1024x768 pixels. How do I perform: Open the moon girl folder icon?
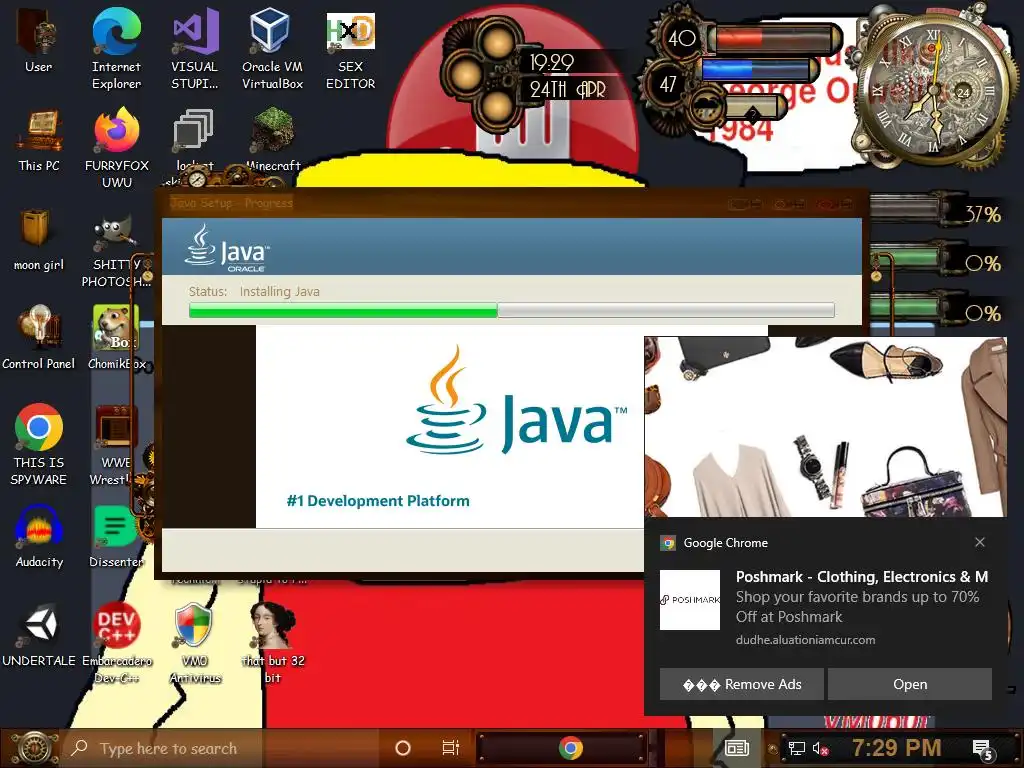coord(39,238)
